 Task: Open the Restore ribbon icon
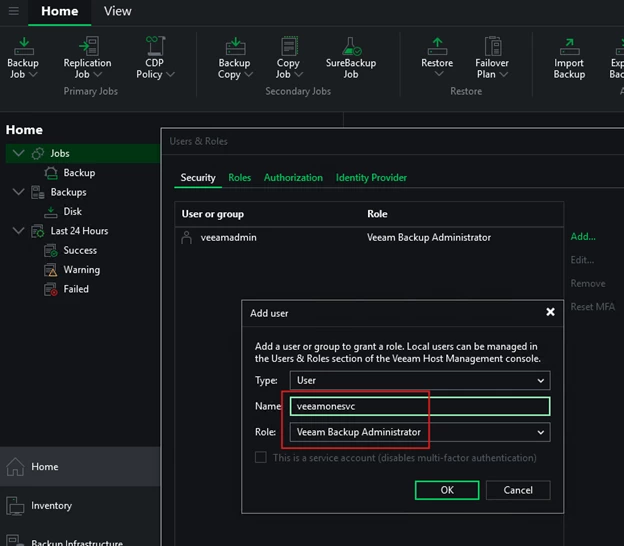click(x=436, y=57)
